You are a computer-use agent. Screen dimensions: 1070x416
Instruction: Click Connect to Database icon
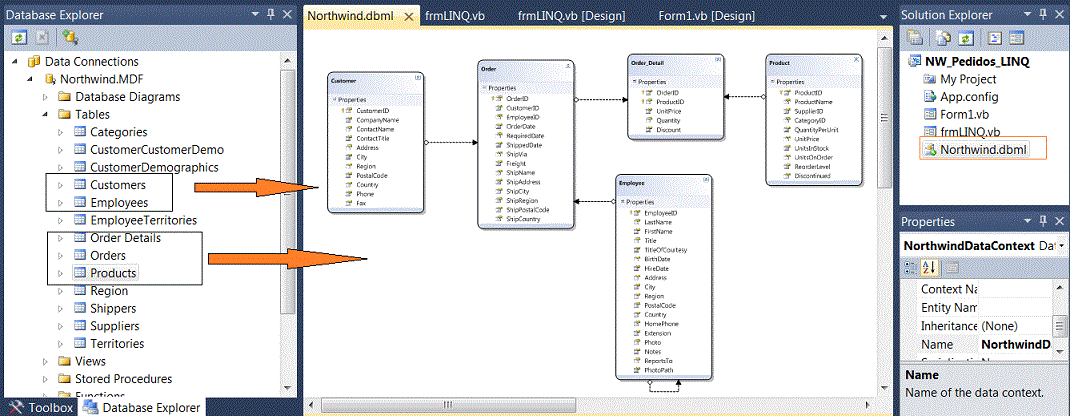pyautogui.click(x=69, y=38)
